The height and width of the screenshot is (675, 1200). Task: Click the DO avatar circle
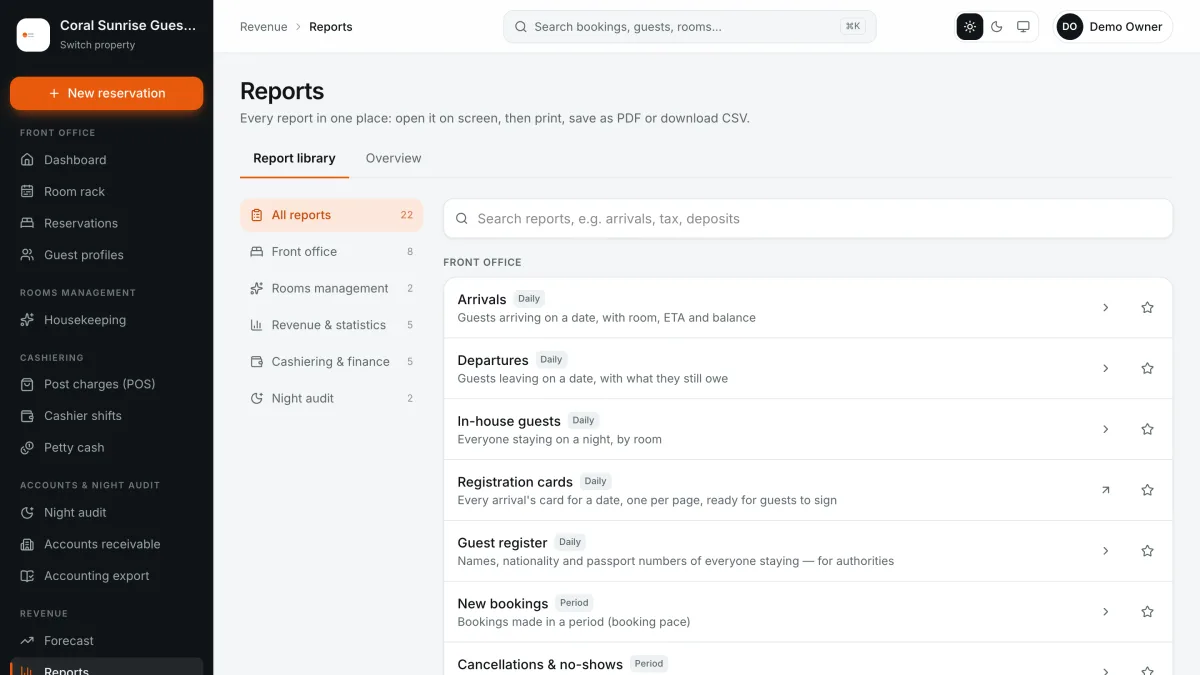click(1070, 27)
